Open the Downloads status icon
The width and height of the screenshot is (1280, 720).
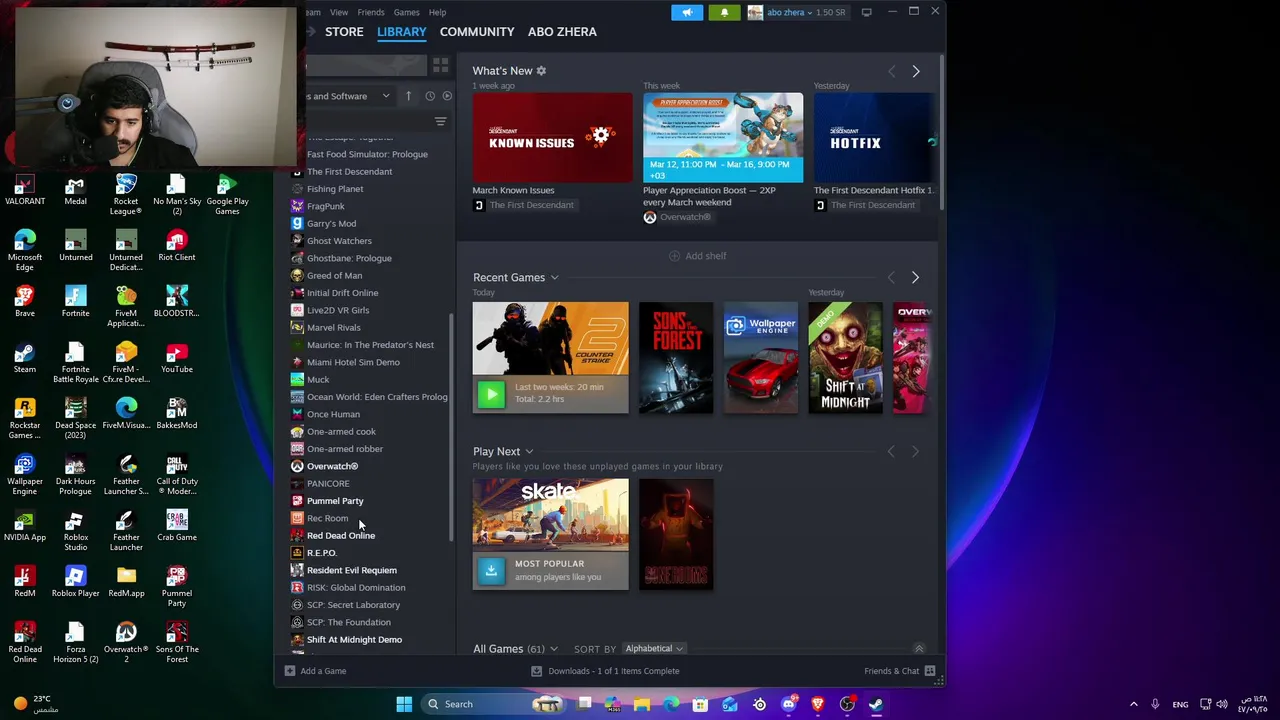536,671
